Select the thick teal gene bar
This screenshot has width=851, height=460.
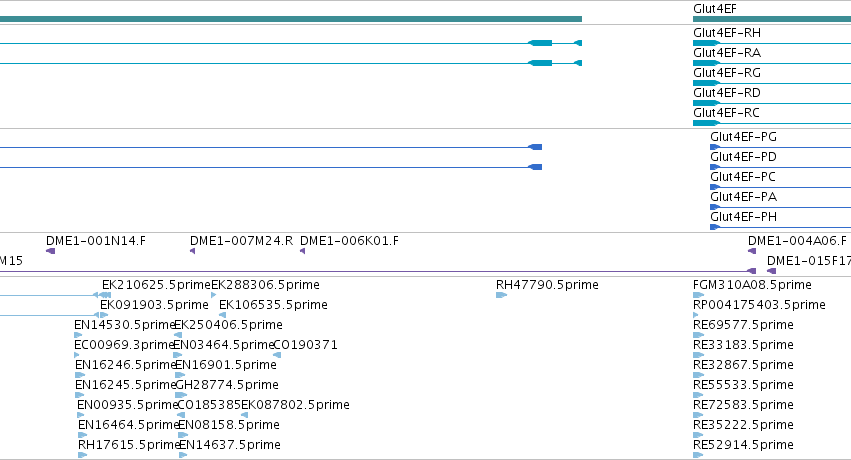click(291, 19)
